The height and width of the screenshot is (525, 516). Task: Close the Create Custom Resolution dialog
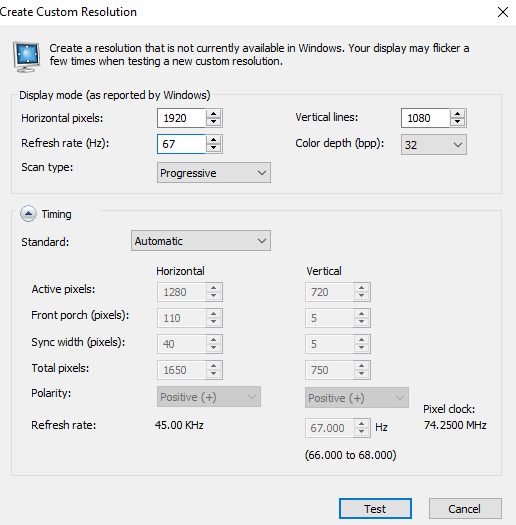pyautogui.click(x=503, y=12)
